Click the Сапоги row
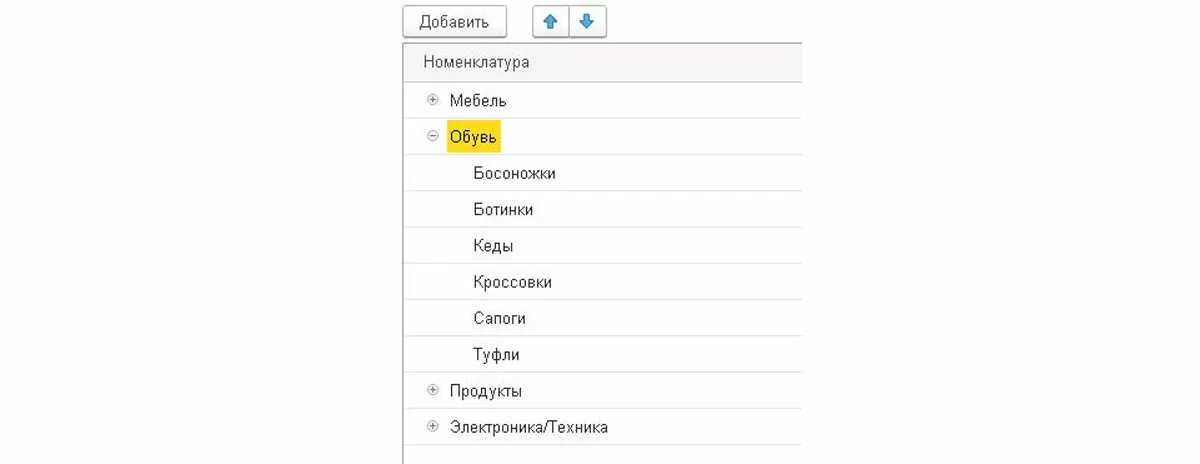The image size is (1200, 464). click(499, 318)
